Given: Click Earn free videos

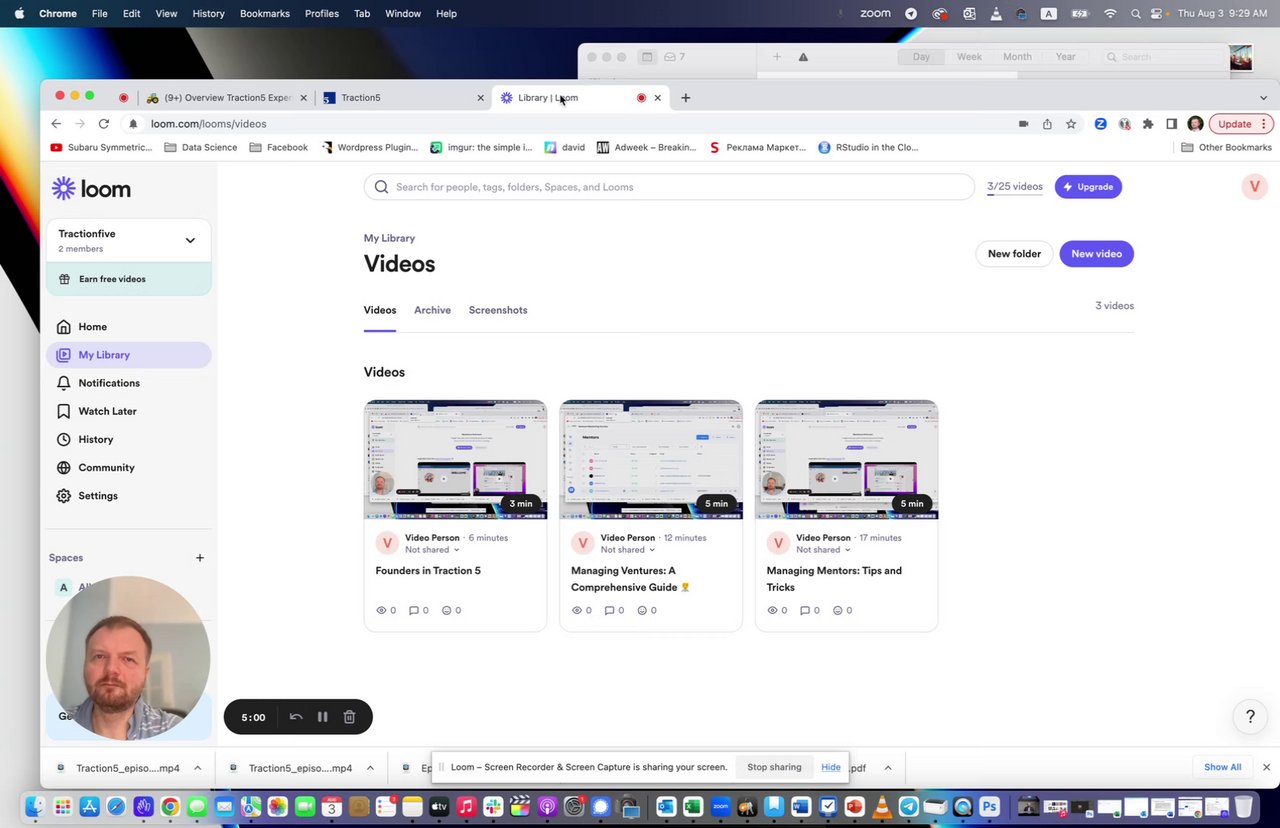Looking at the screenshot, I should (128, 279).
